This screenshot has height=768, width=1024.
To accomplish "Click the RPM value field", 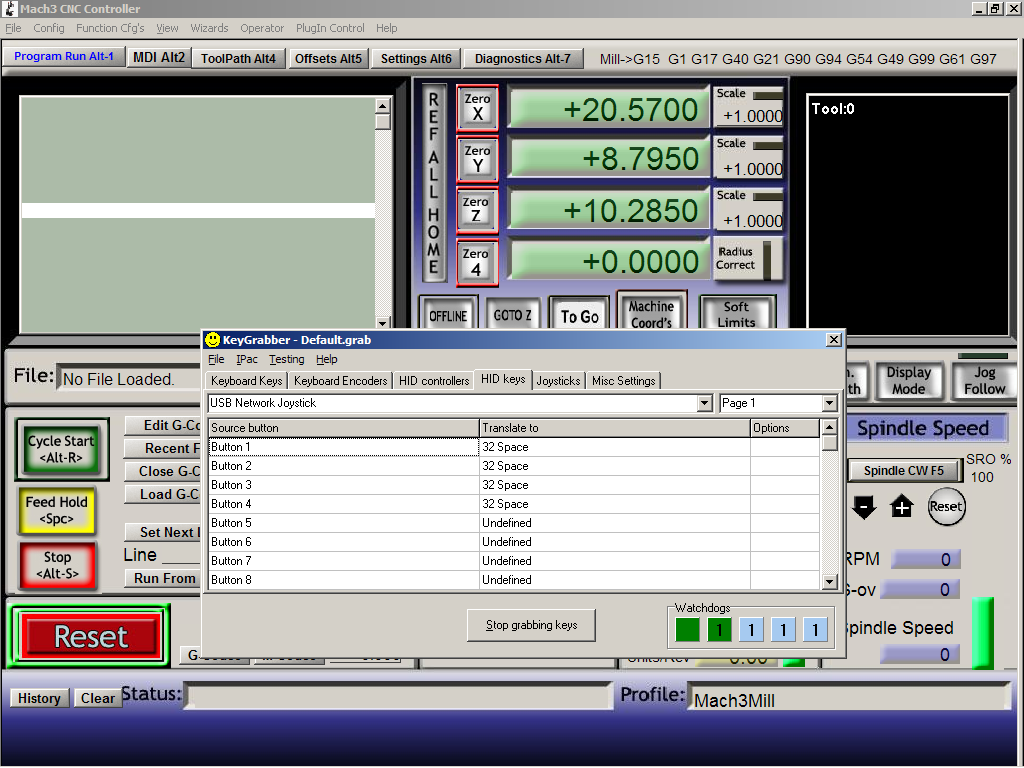I will [x=926, y=560].
